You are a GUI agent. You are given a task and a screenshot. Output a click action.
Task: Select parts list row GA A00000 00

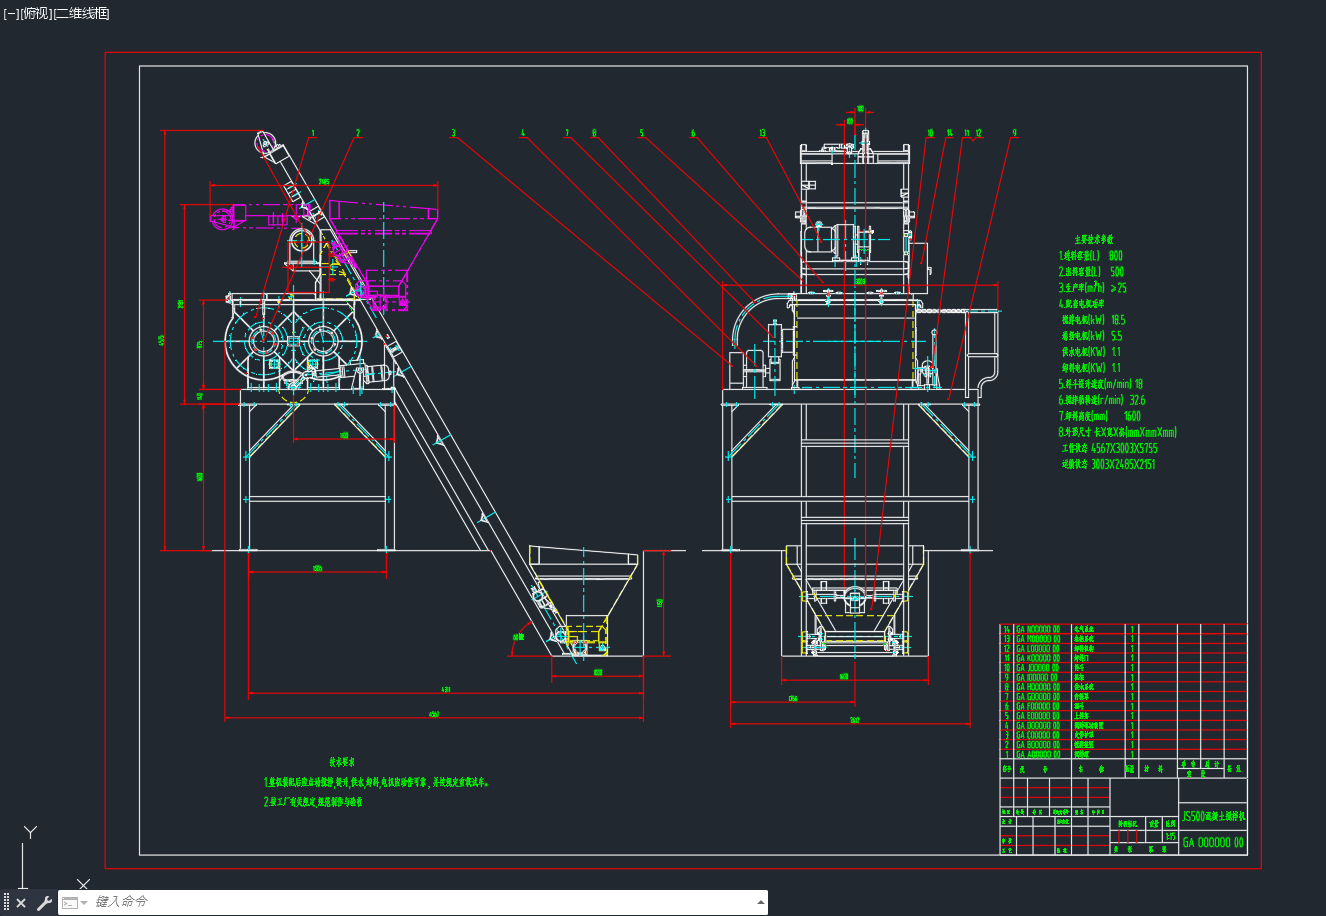[x=1123, y=755]
